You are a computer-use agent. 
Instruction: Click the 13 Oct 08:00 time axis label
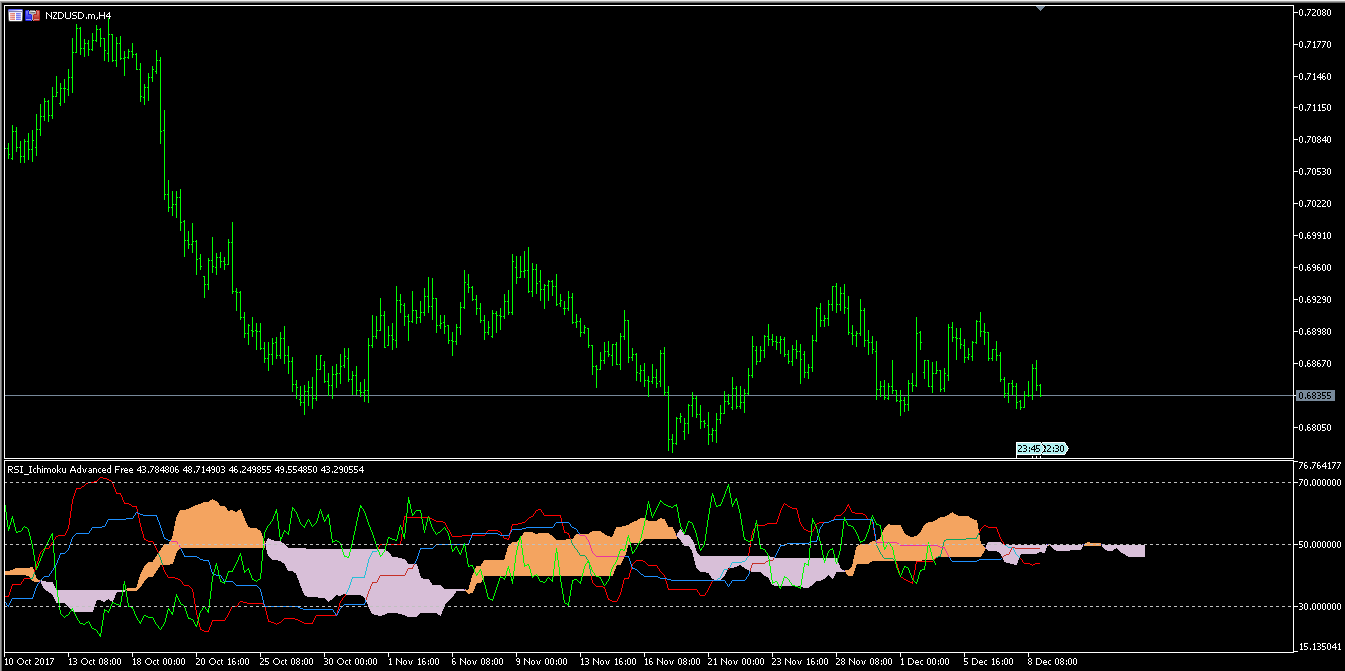coord(95,662)
